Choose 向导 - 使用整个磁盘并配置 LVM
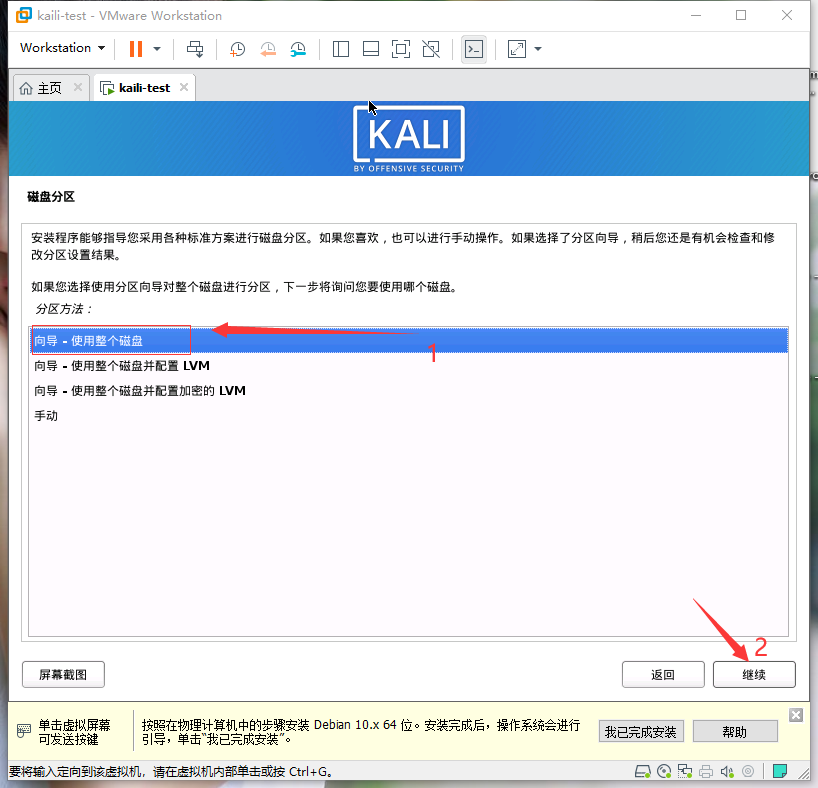The image size is (818, 788). [x=408, y=366]
